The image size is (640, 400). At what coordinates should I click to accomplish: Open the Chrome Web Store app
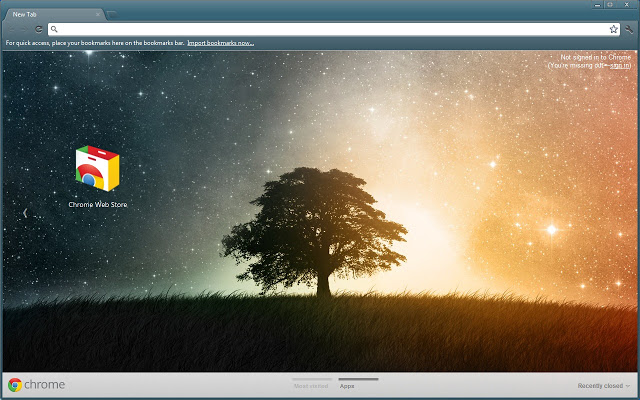tap(97, 170)
